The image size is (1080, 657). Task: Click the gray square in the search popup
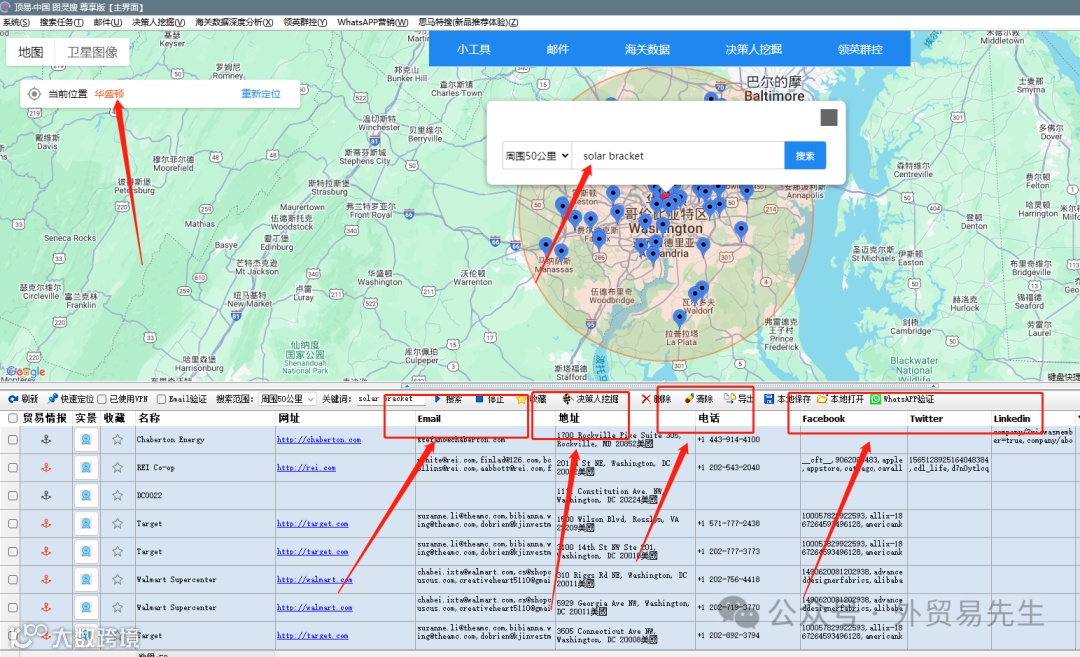[x=829, y=118]
